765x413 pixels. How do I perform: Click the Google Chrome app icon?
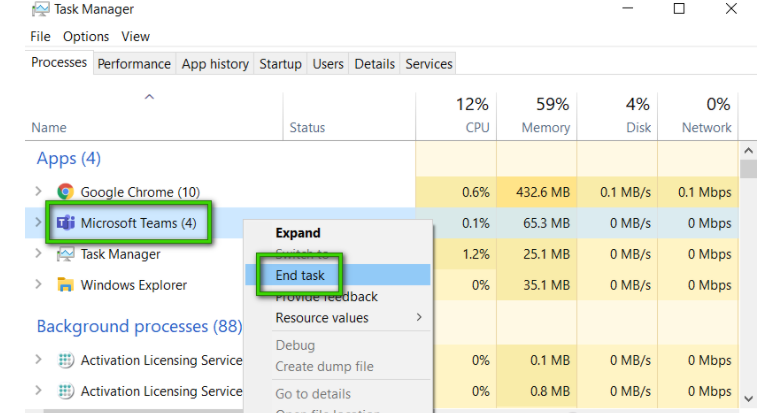(65, 192)
